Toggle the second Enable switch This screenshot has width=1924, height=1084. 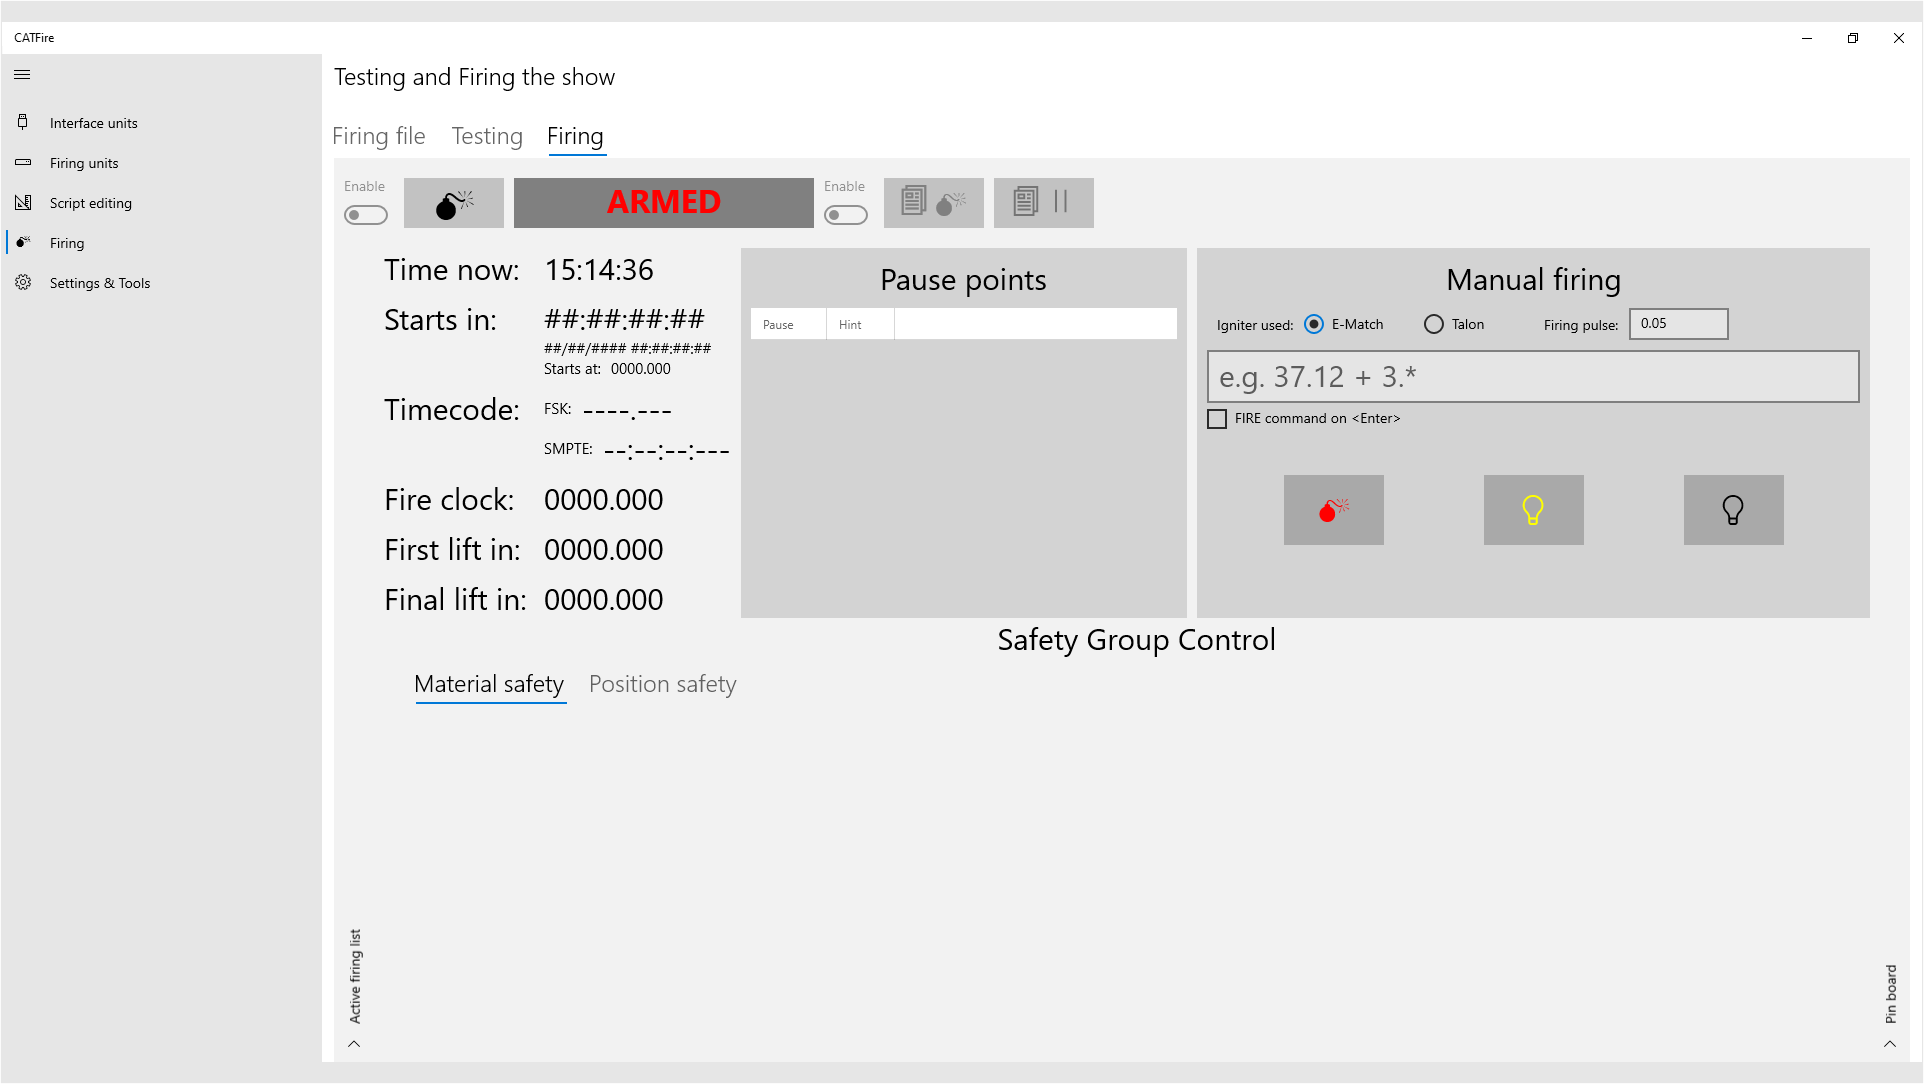(846, 215)
